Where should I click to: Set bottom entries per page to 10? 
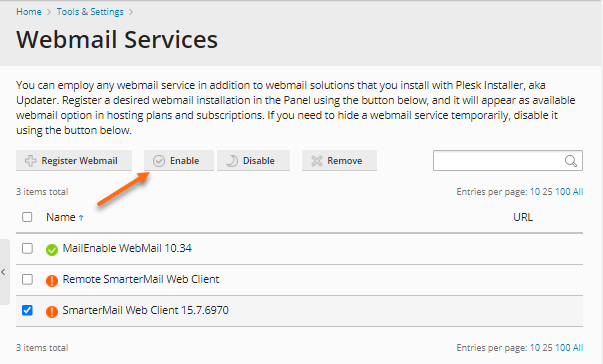(x=535, y=348)
